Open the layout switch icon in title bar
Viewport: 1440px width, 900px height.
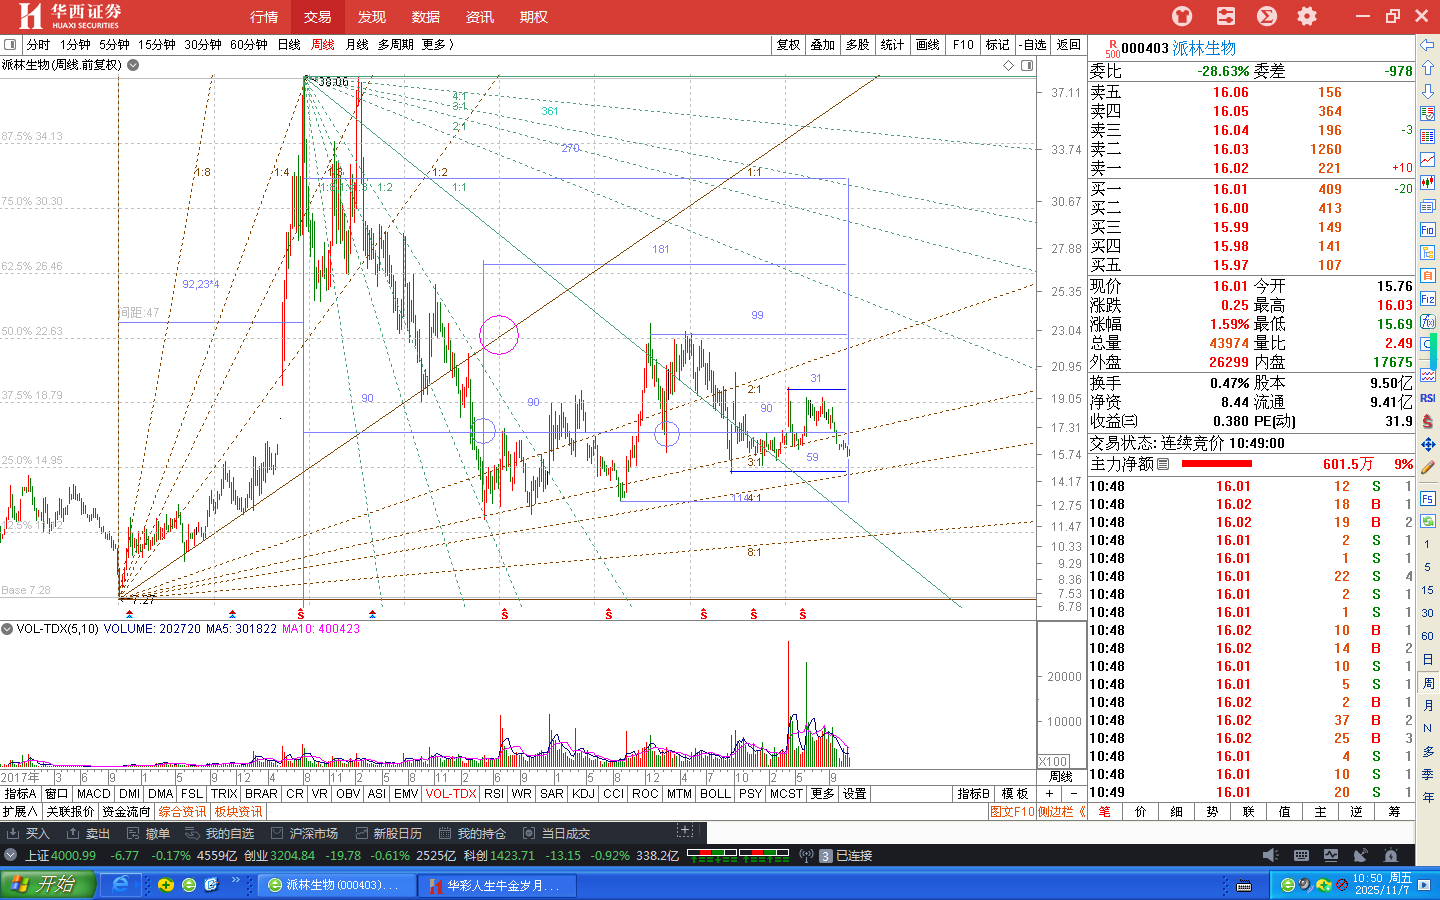1225,16
